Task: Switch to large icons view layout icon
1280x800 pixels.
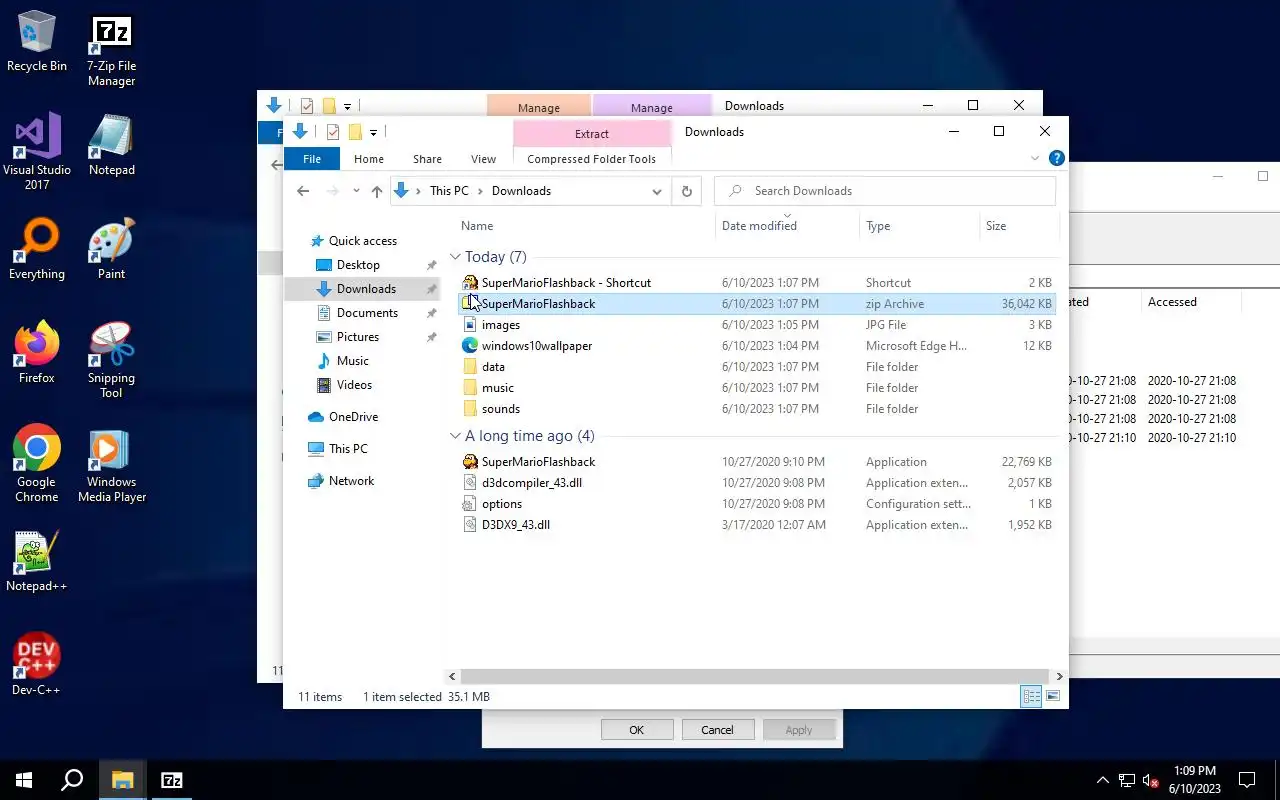Action: tap(1052, 696)
